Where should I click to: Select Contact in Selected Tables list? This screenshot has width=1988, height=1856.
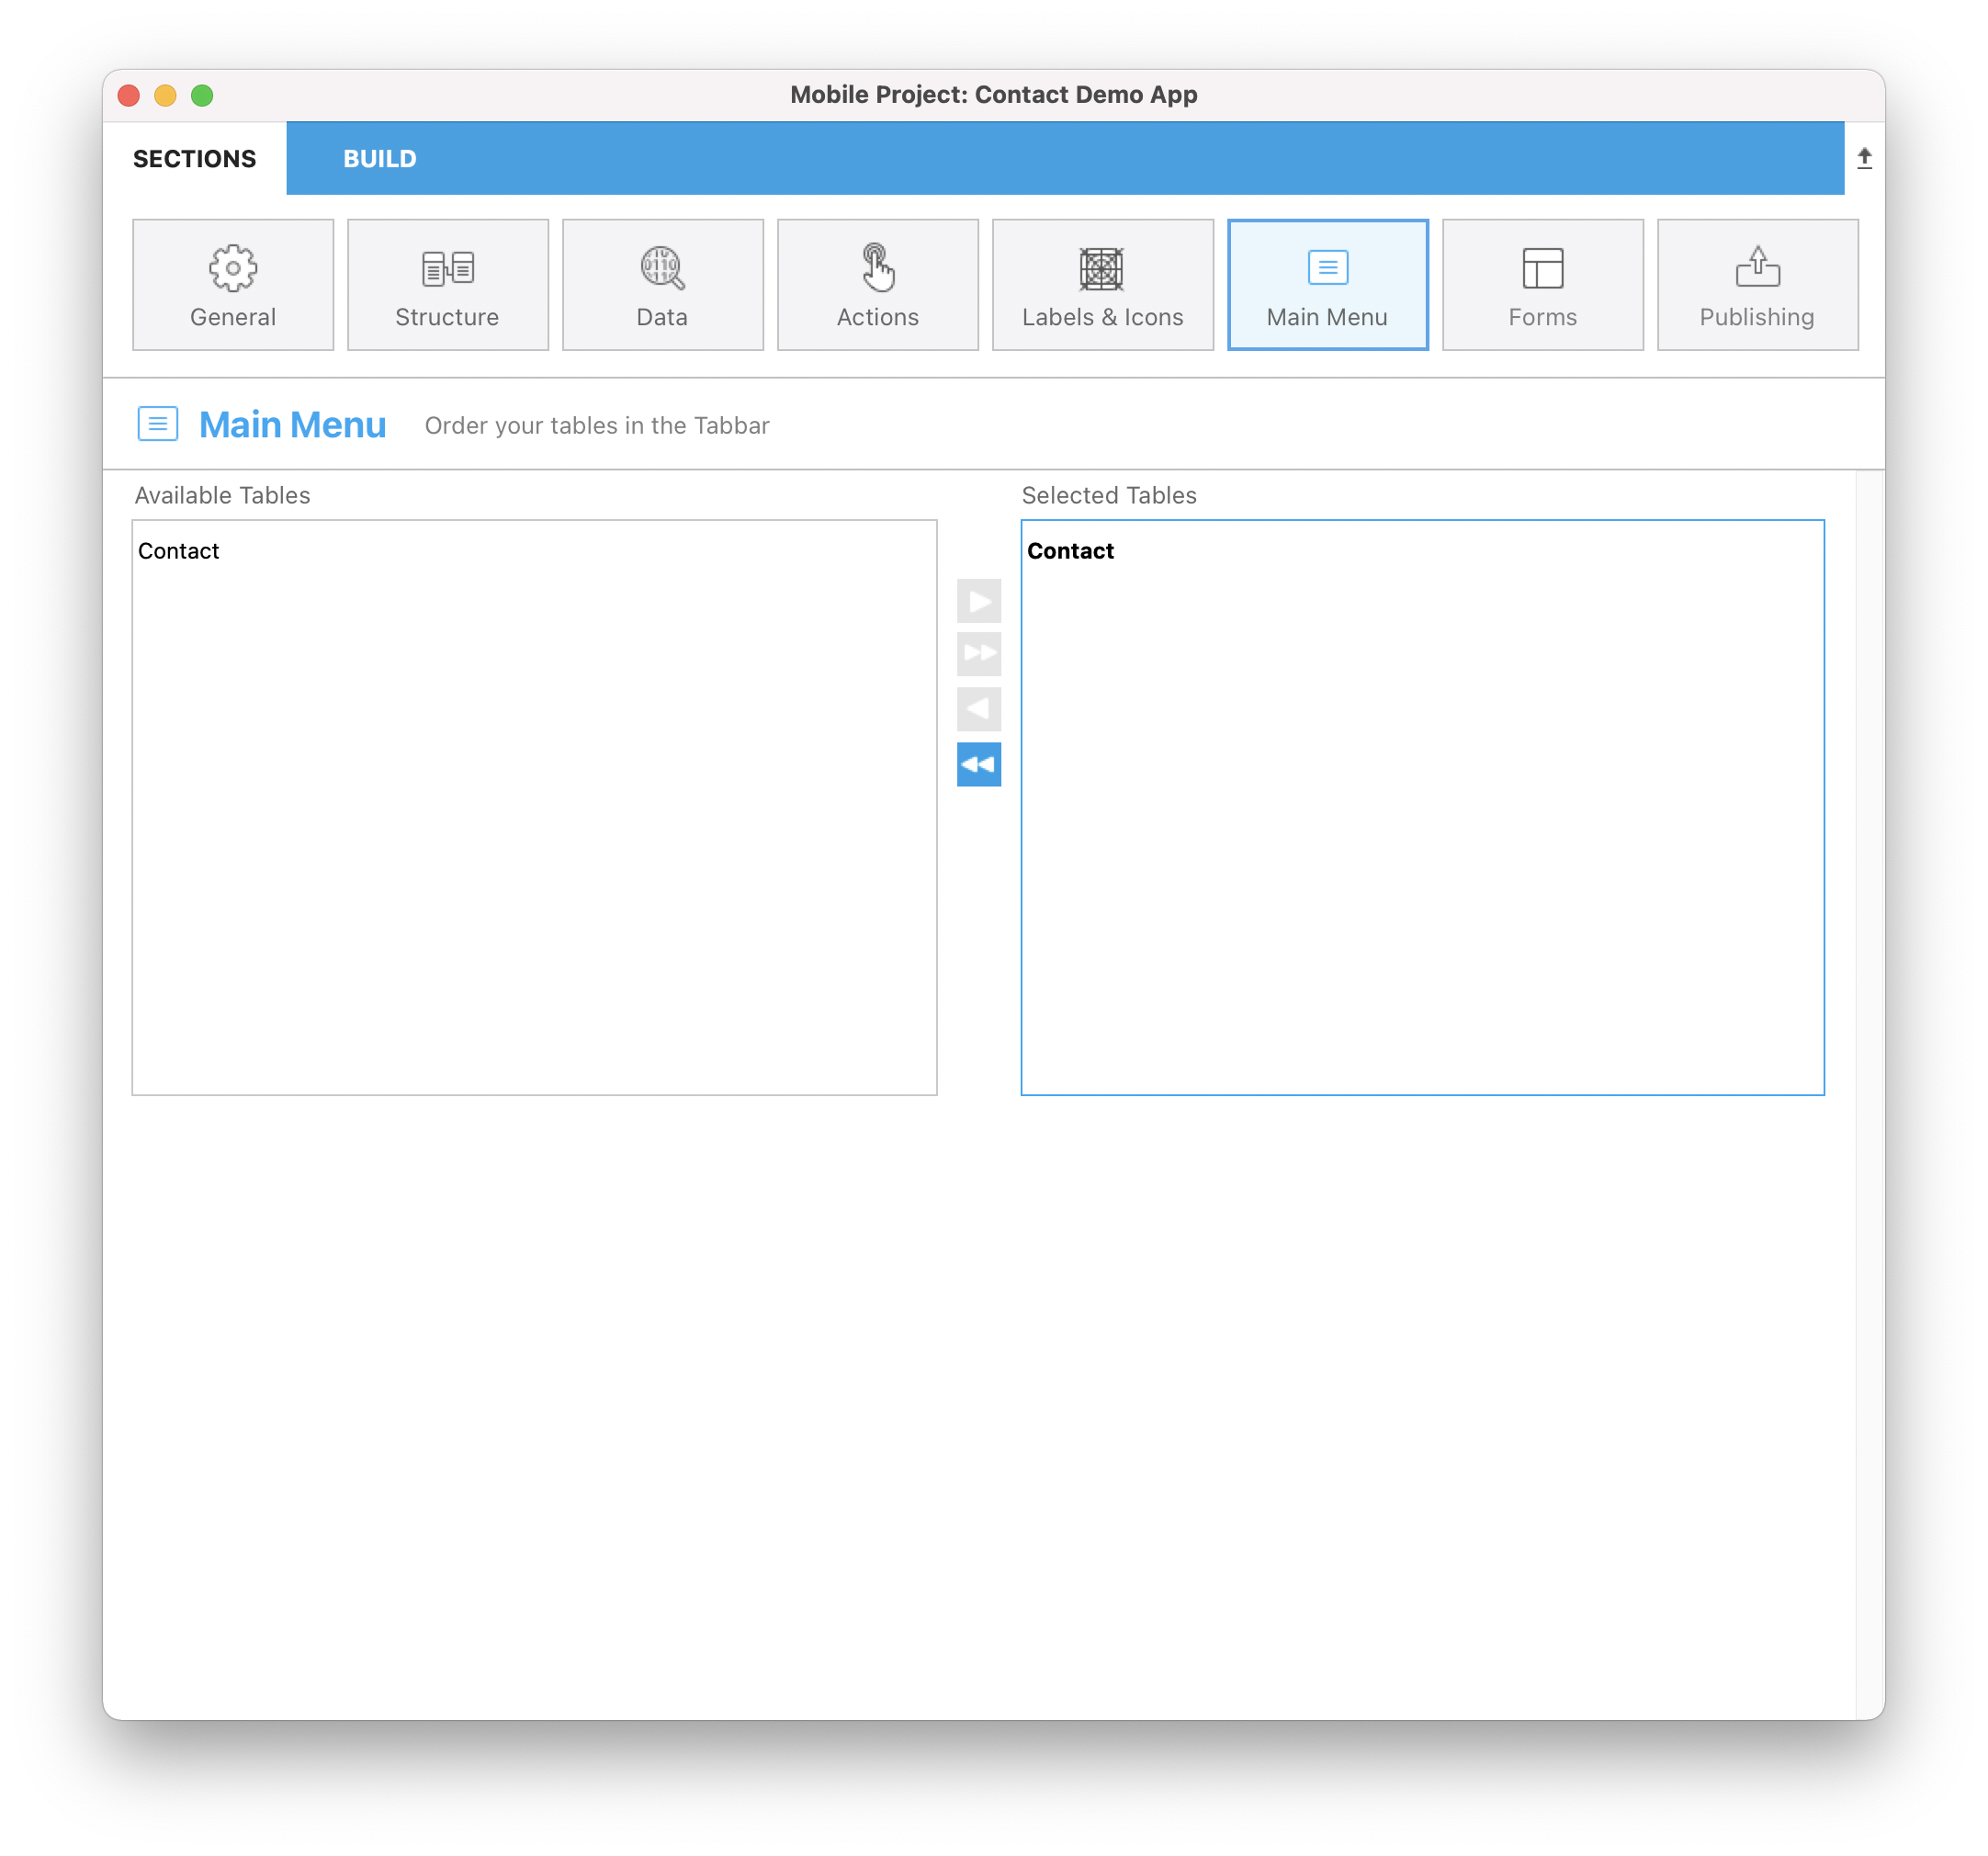point(1069,551)
